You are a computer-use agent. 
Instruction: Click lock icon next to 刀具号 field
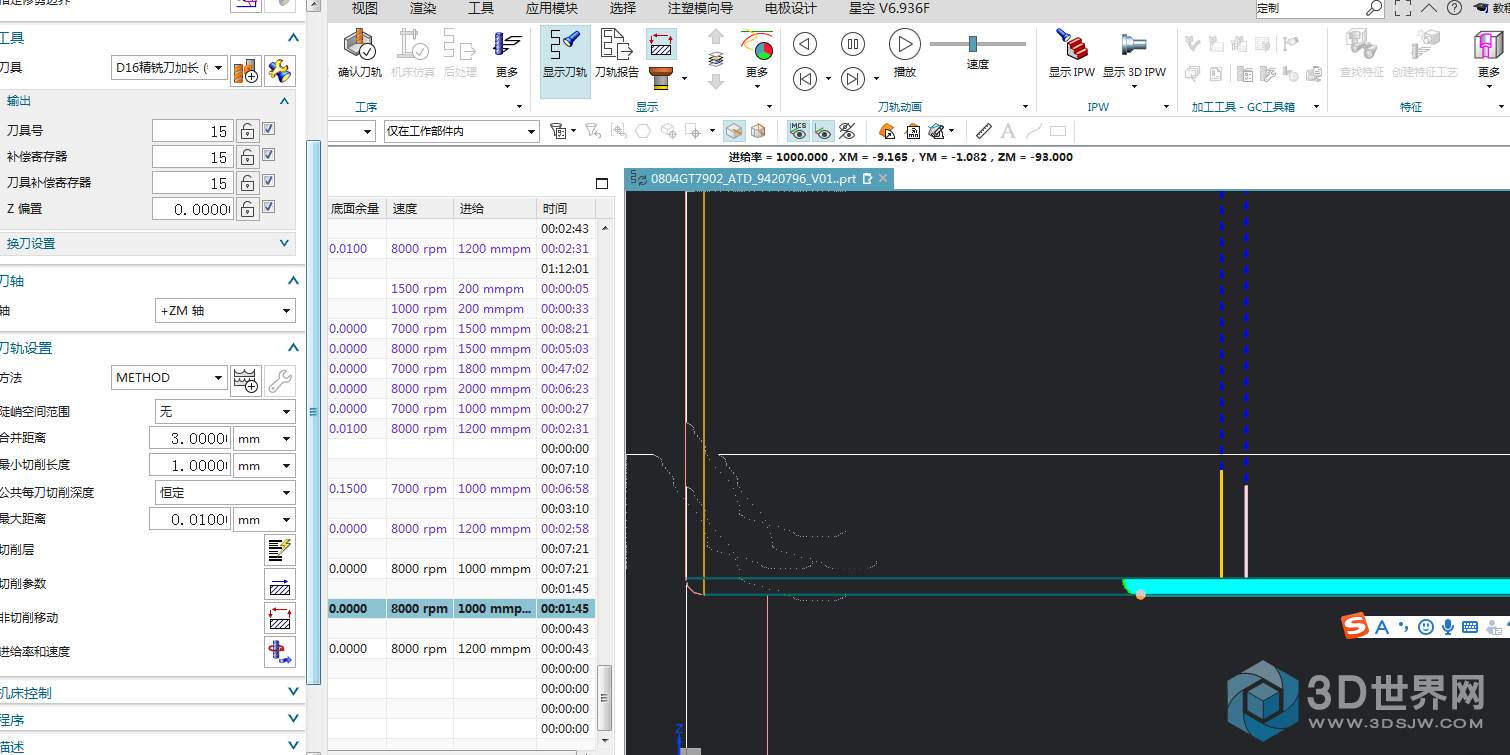pos(247,131)
